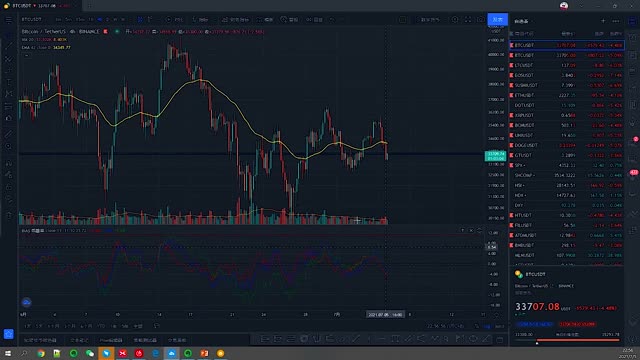Toggle percent scale next to log button
The image size is (640, 360).
click(x=477, y=327)
